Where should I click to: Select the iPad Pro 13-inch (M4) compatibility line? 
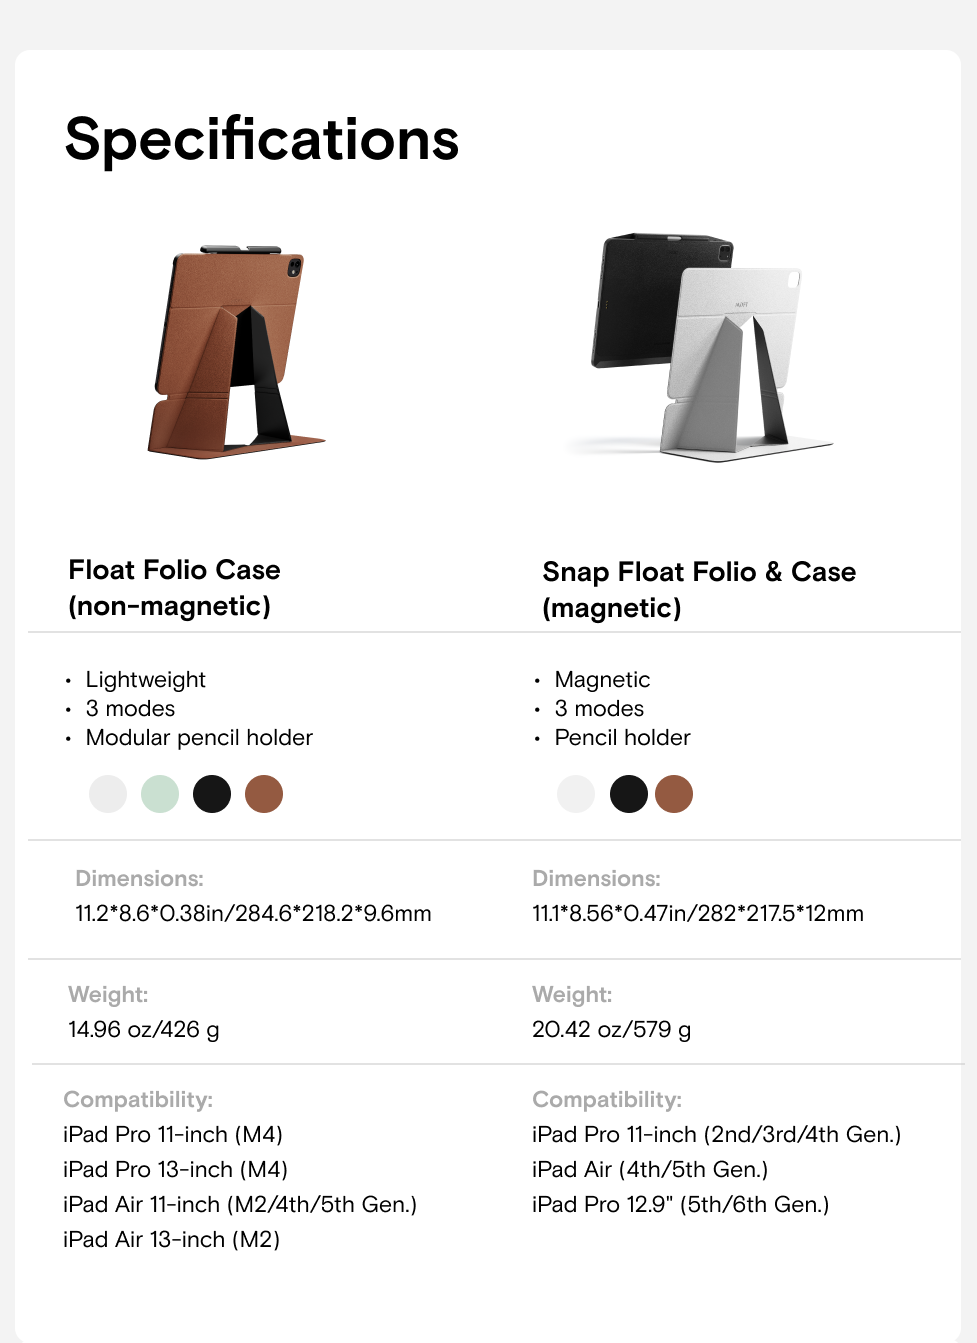[x=175, y=1169]
